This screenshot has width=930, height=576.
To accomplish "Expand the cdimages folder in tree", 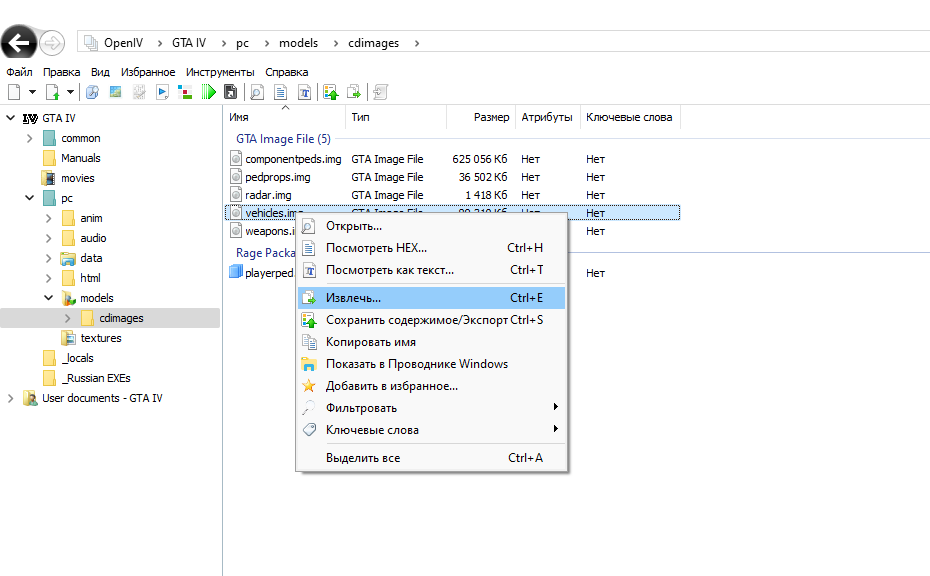I will coord(68,318).
